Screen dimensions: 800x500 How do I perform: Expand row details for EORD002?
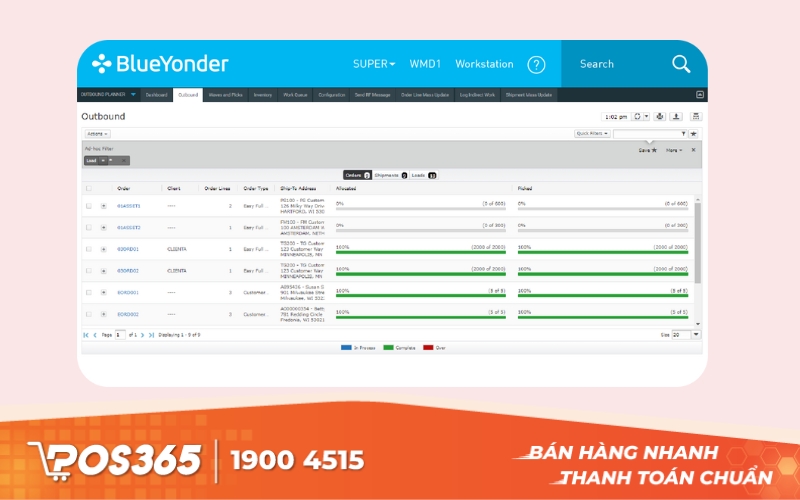[x=104, y=314]
